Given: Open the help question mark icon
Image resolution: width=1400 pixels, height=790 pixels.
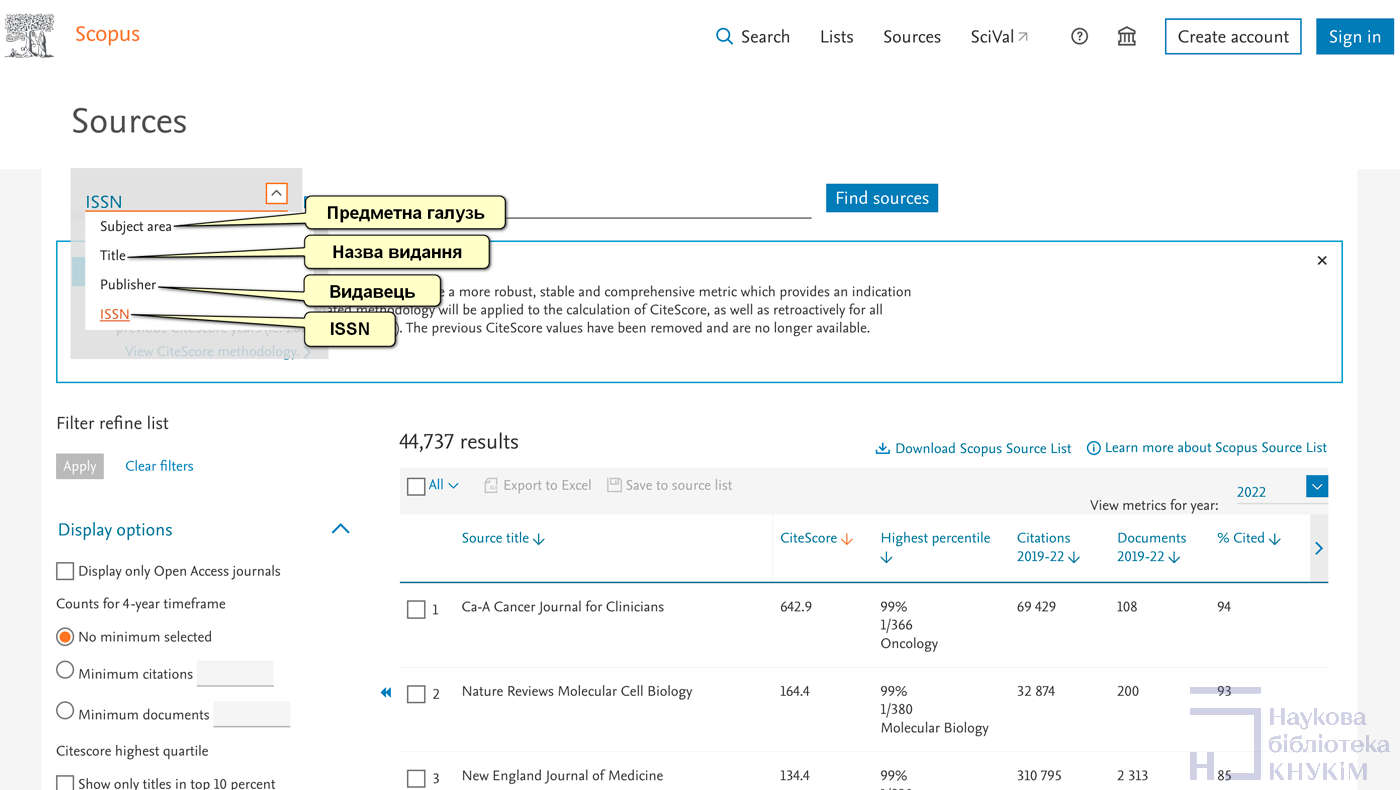Looking at the screenshot, I should tap(1079, 37).
